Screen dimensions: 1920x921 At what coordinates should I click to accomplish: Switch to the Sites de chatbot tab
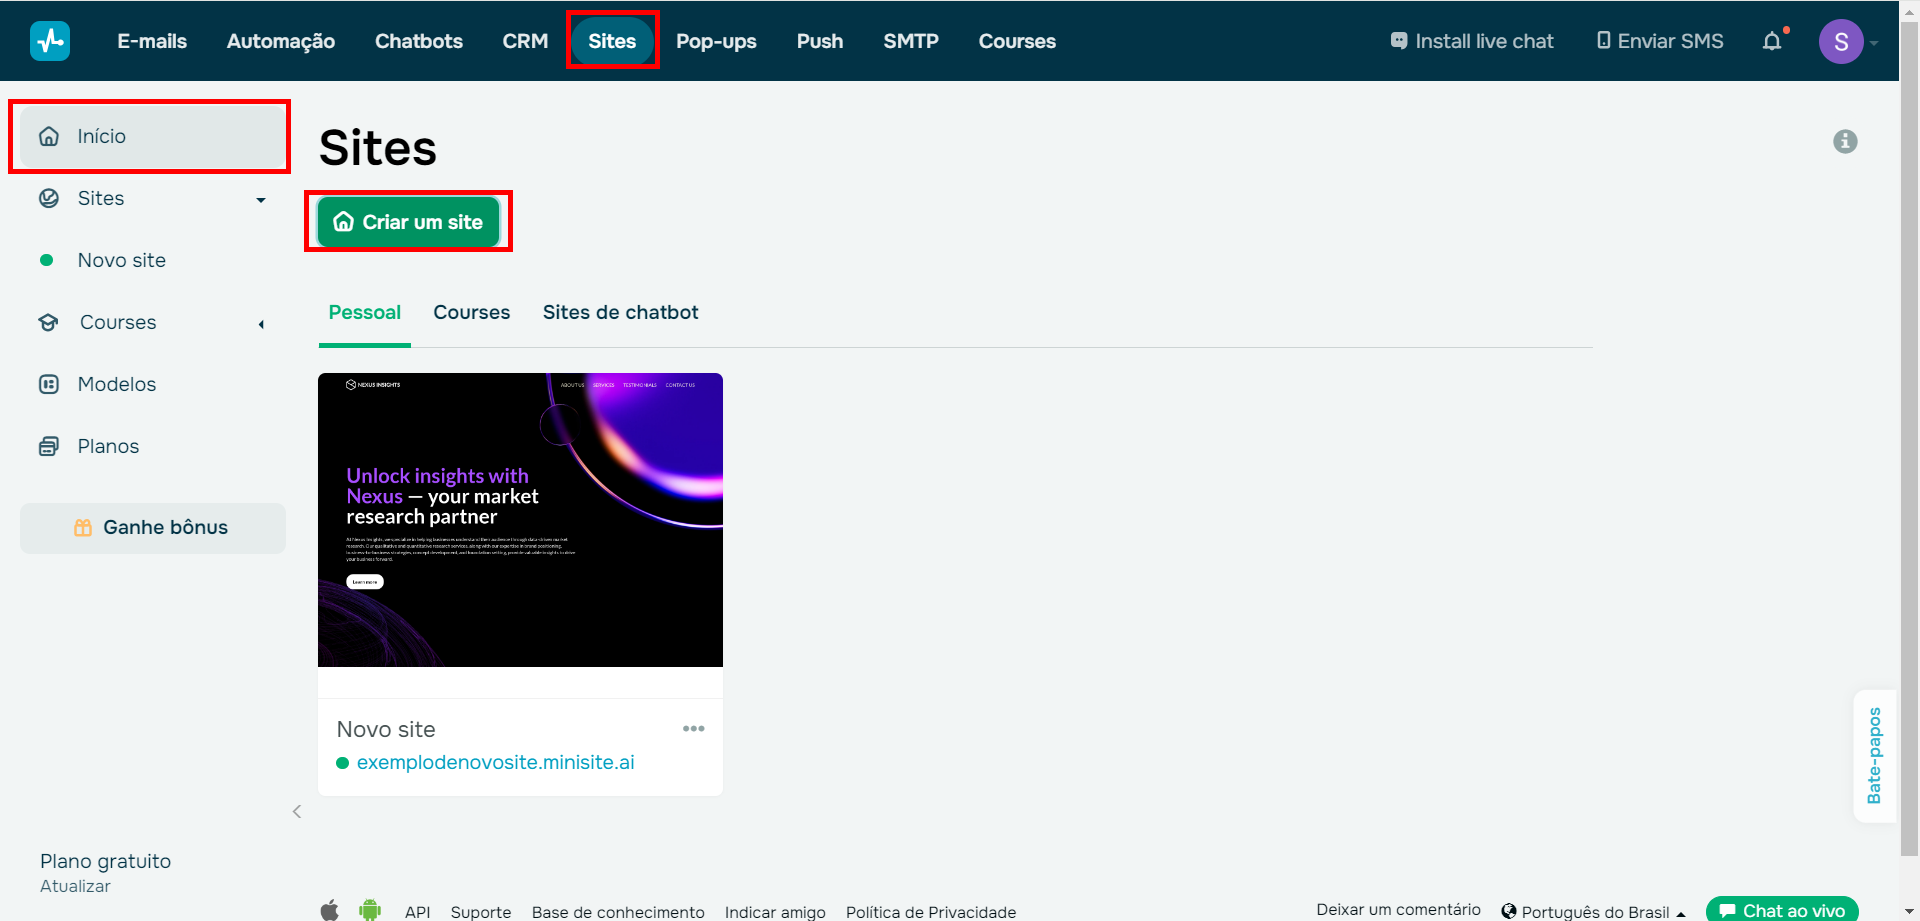620,312
